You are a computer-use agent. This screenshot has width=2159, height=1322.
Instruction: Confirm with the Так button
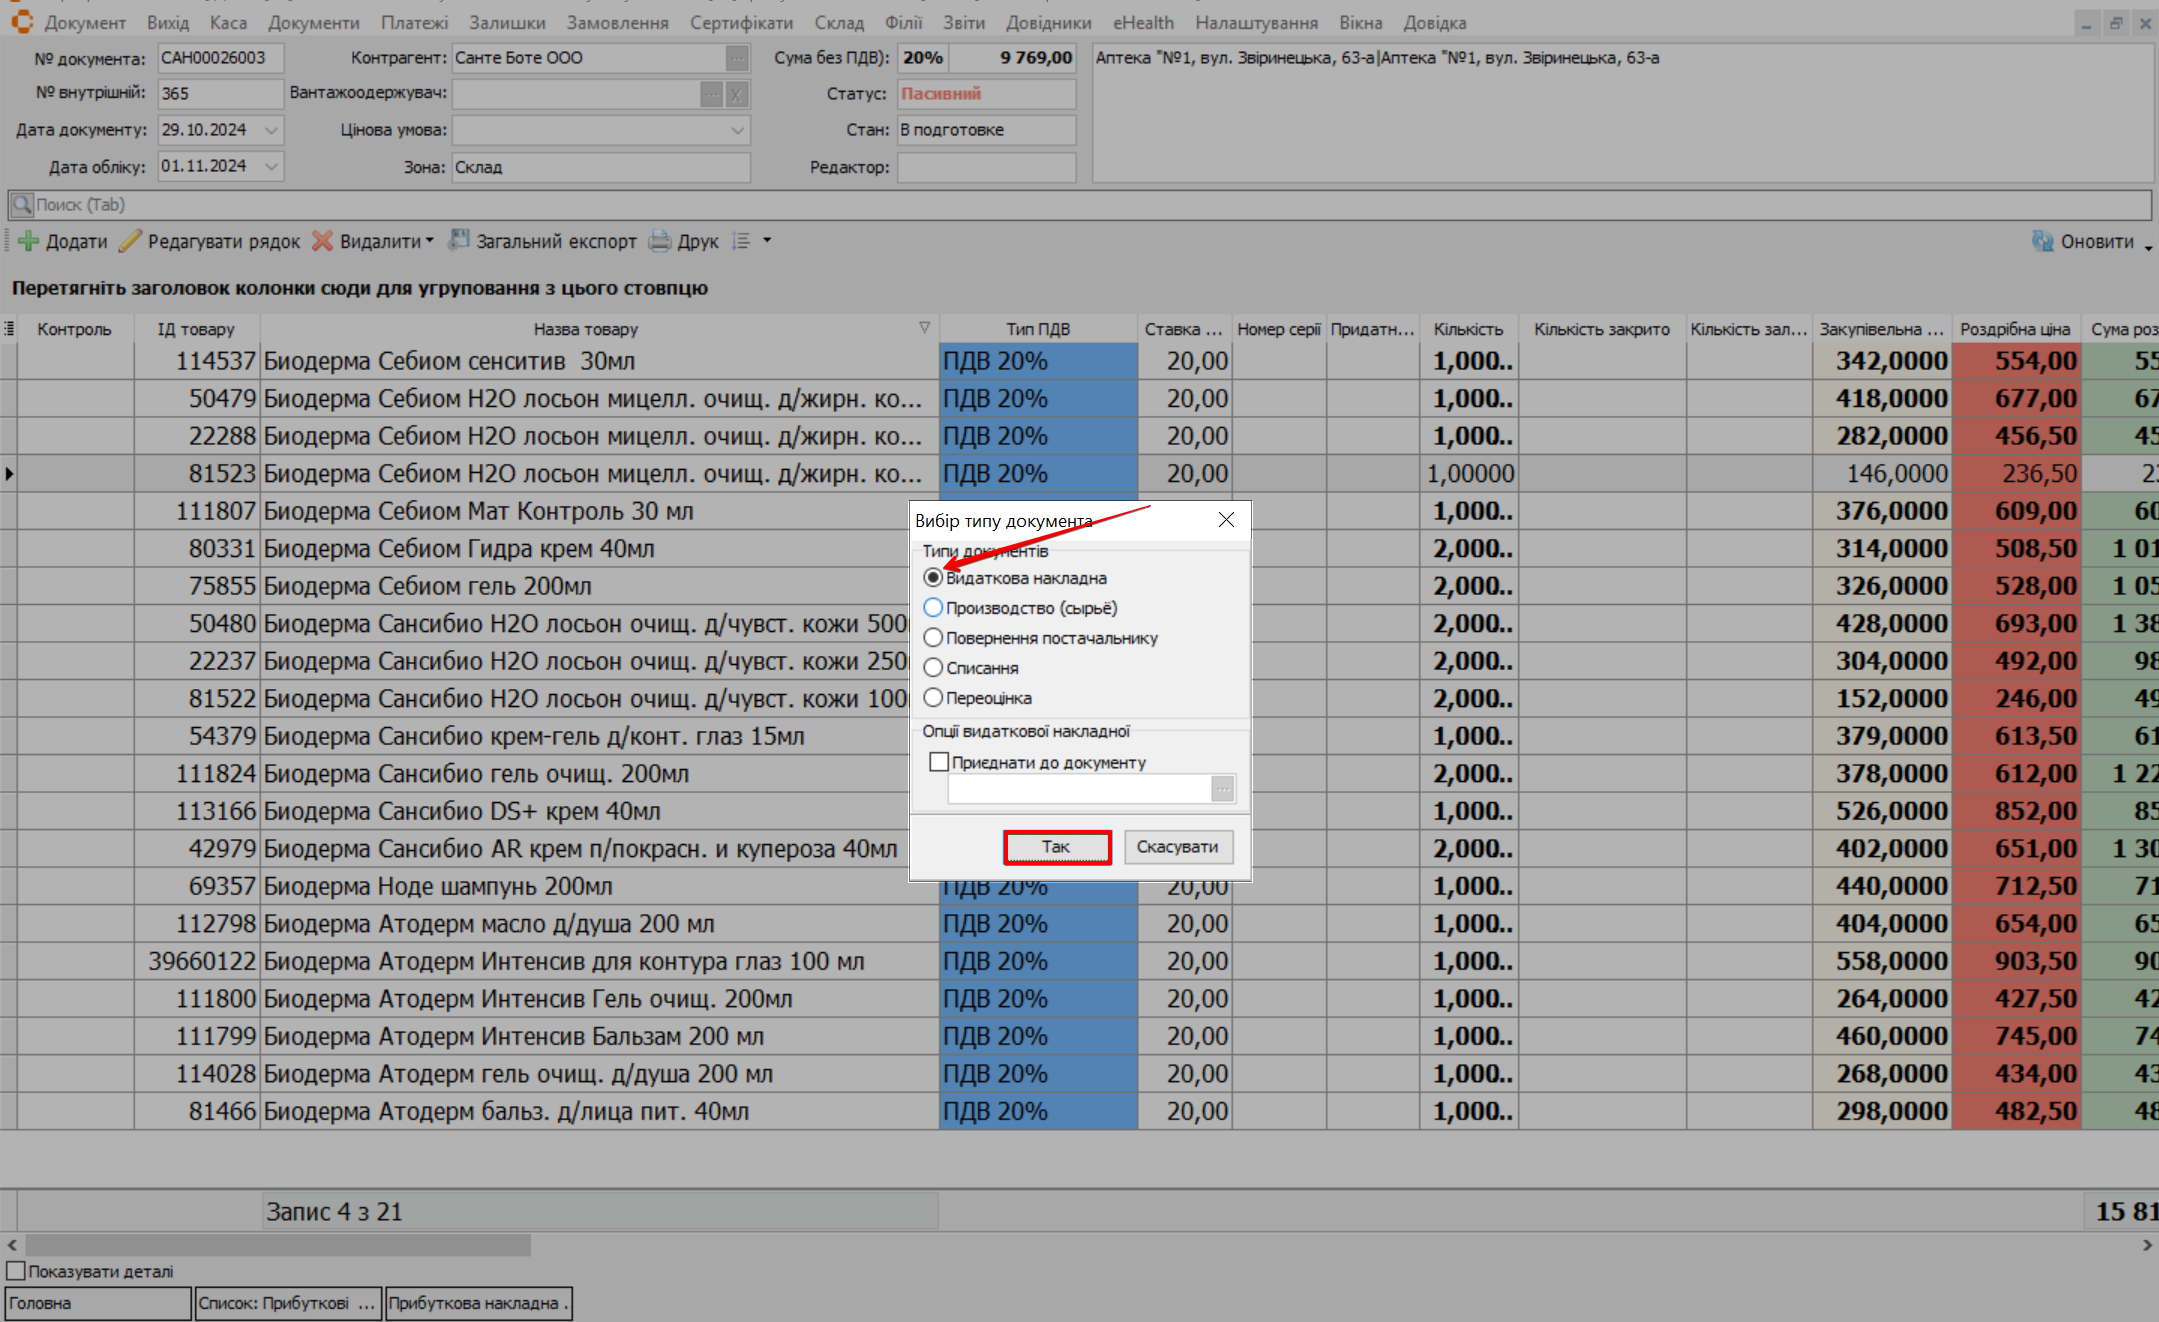[1057, 847]
